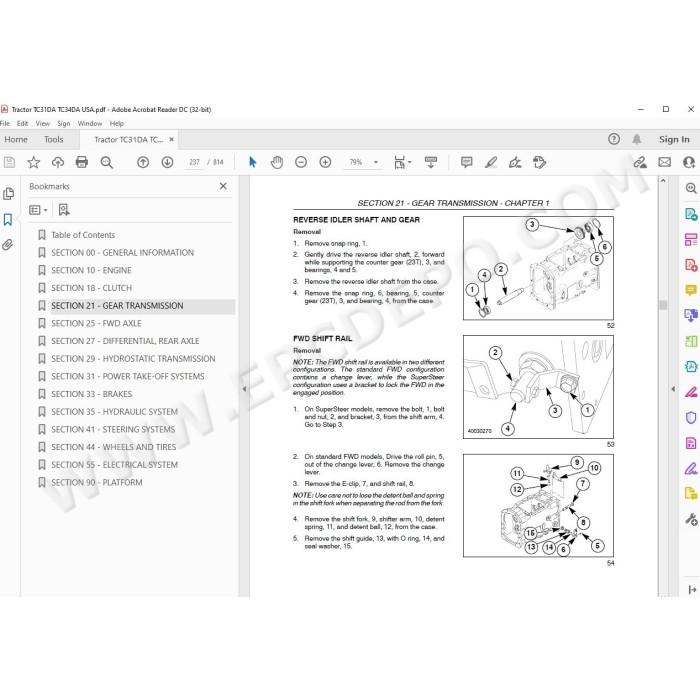This screenshot has width=700, height=700.
Task: Toggle the Bookmarks panel icon
Action: click(x=8, y=220)
